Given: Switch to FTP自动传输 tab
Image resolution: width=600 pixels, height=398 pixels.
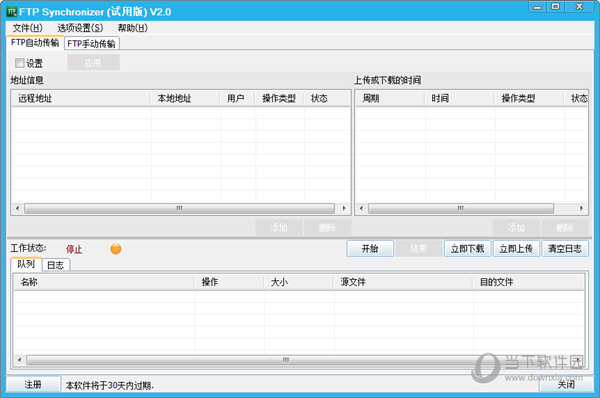Looking at the screenshot, I should [x=35, y=42].
